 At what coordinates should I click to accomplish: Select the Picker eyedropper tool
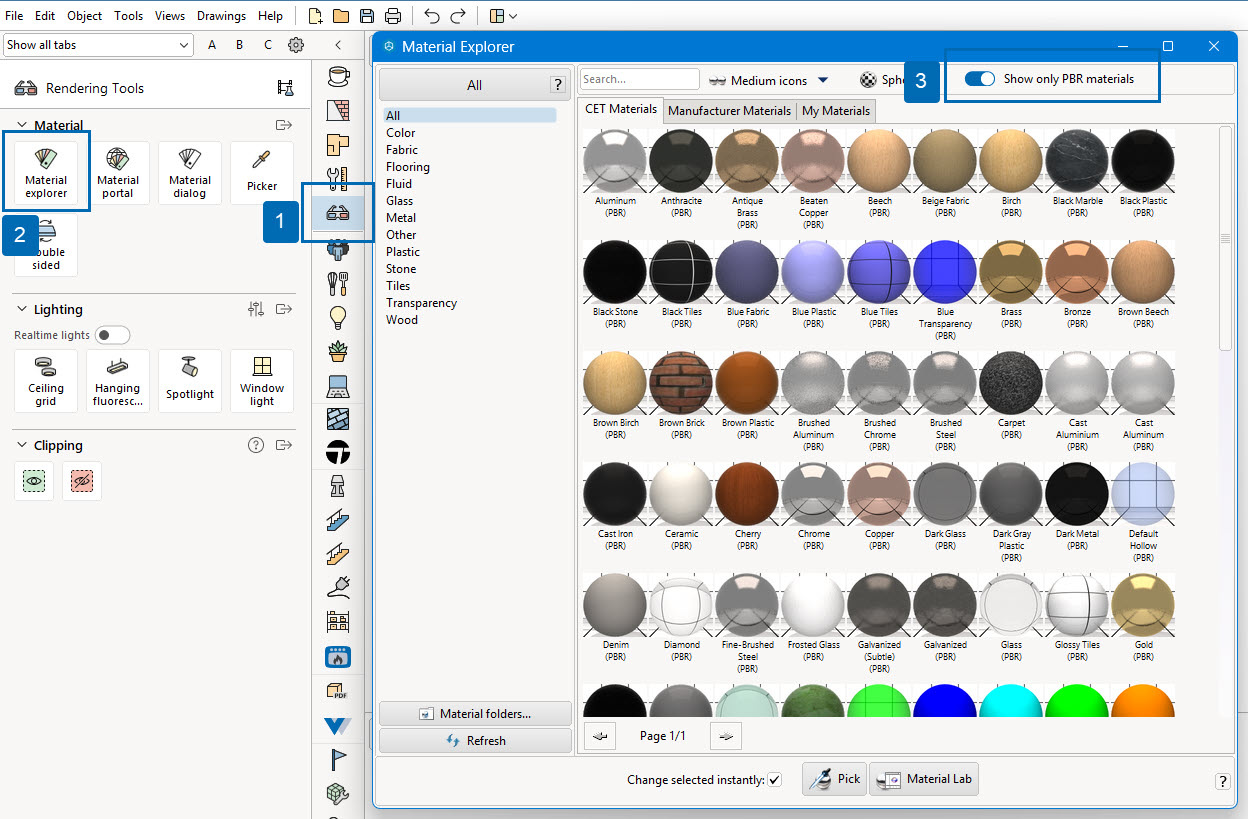262,172
